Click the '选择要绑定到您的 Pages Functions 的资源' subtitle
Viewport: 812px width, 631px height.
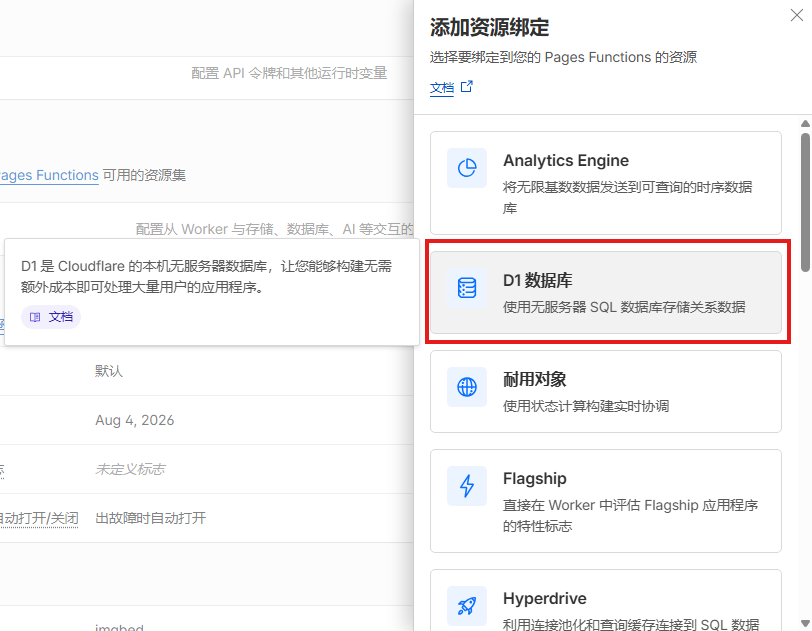563,57
